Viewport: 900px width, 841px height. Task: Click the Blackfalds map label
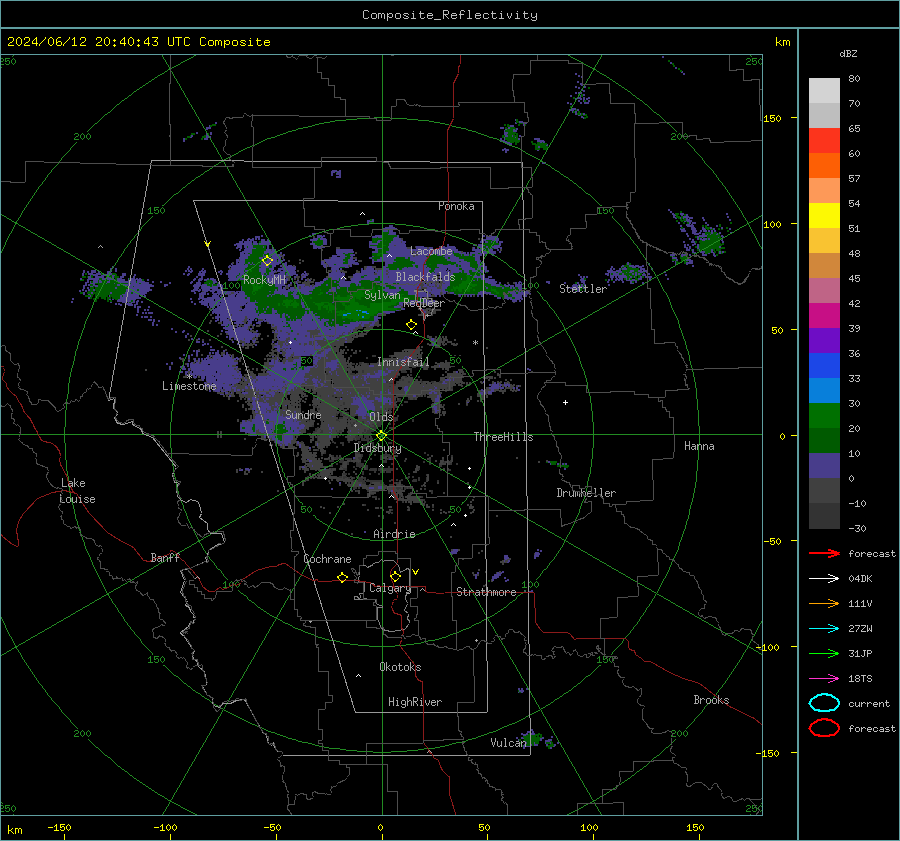(x=425, y=277)
